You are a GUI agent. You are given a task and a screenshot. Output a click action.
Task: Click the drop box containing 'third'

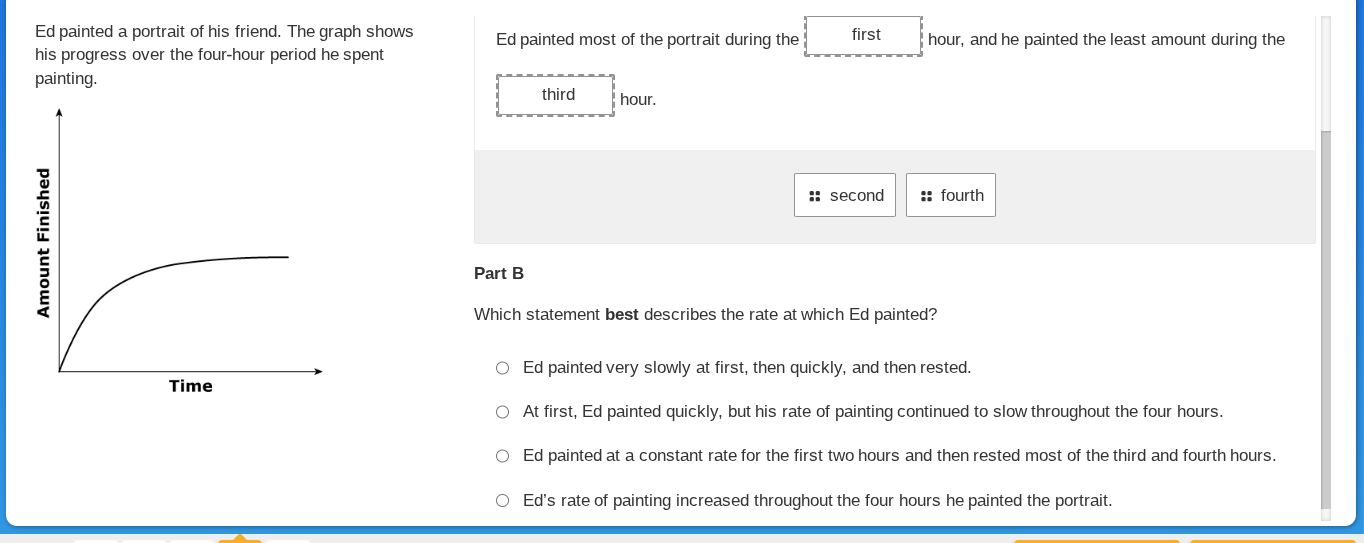(556, 95)
